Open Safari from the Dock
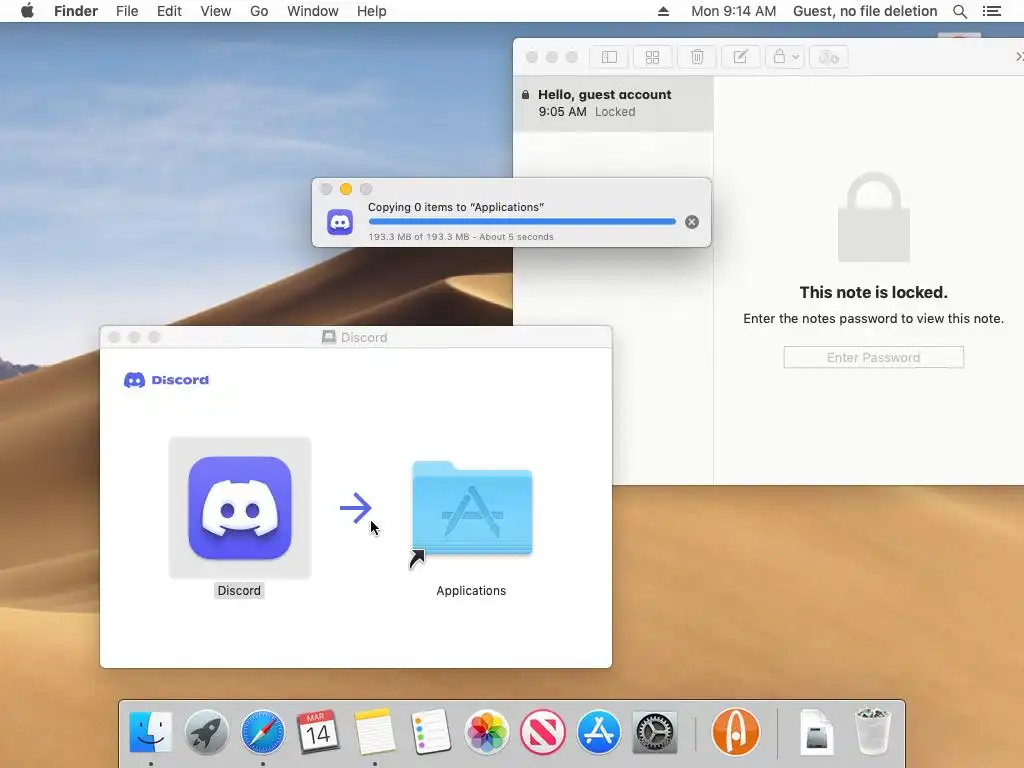Screen dimensions: 1024x768 (263, 732)
